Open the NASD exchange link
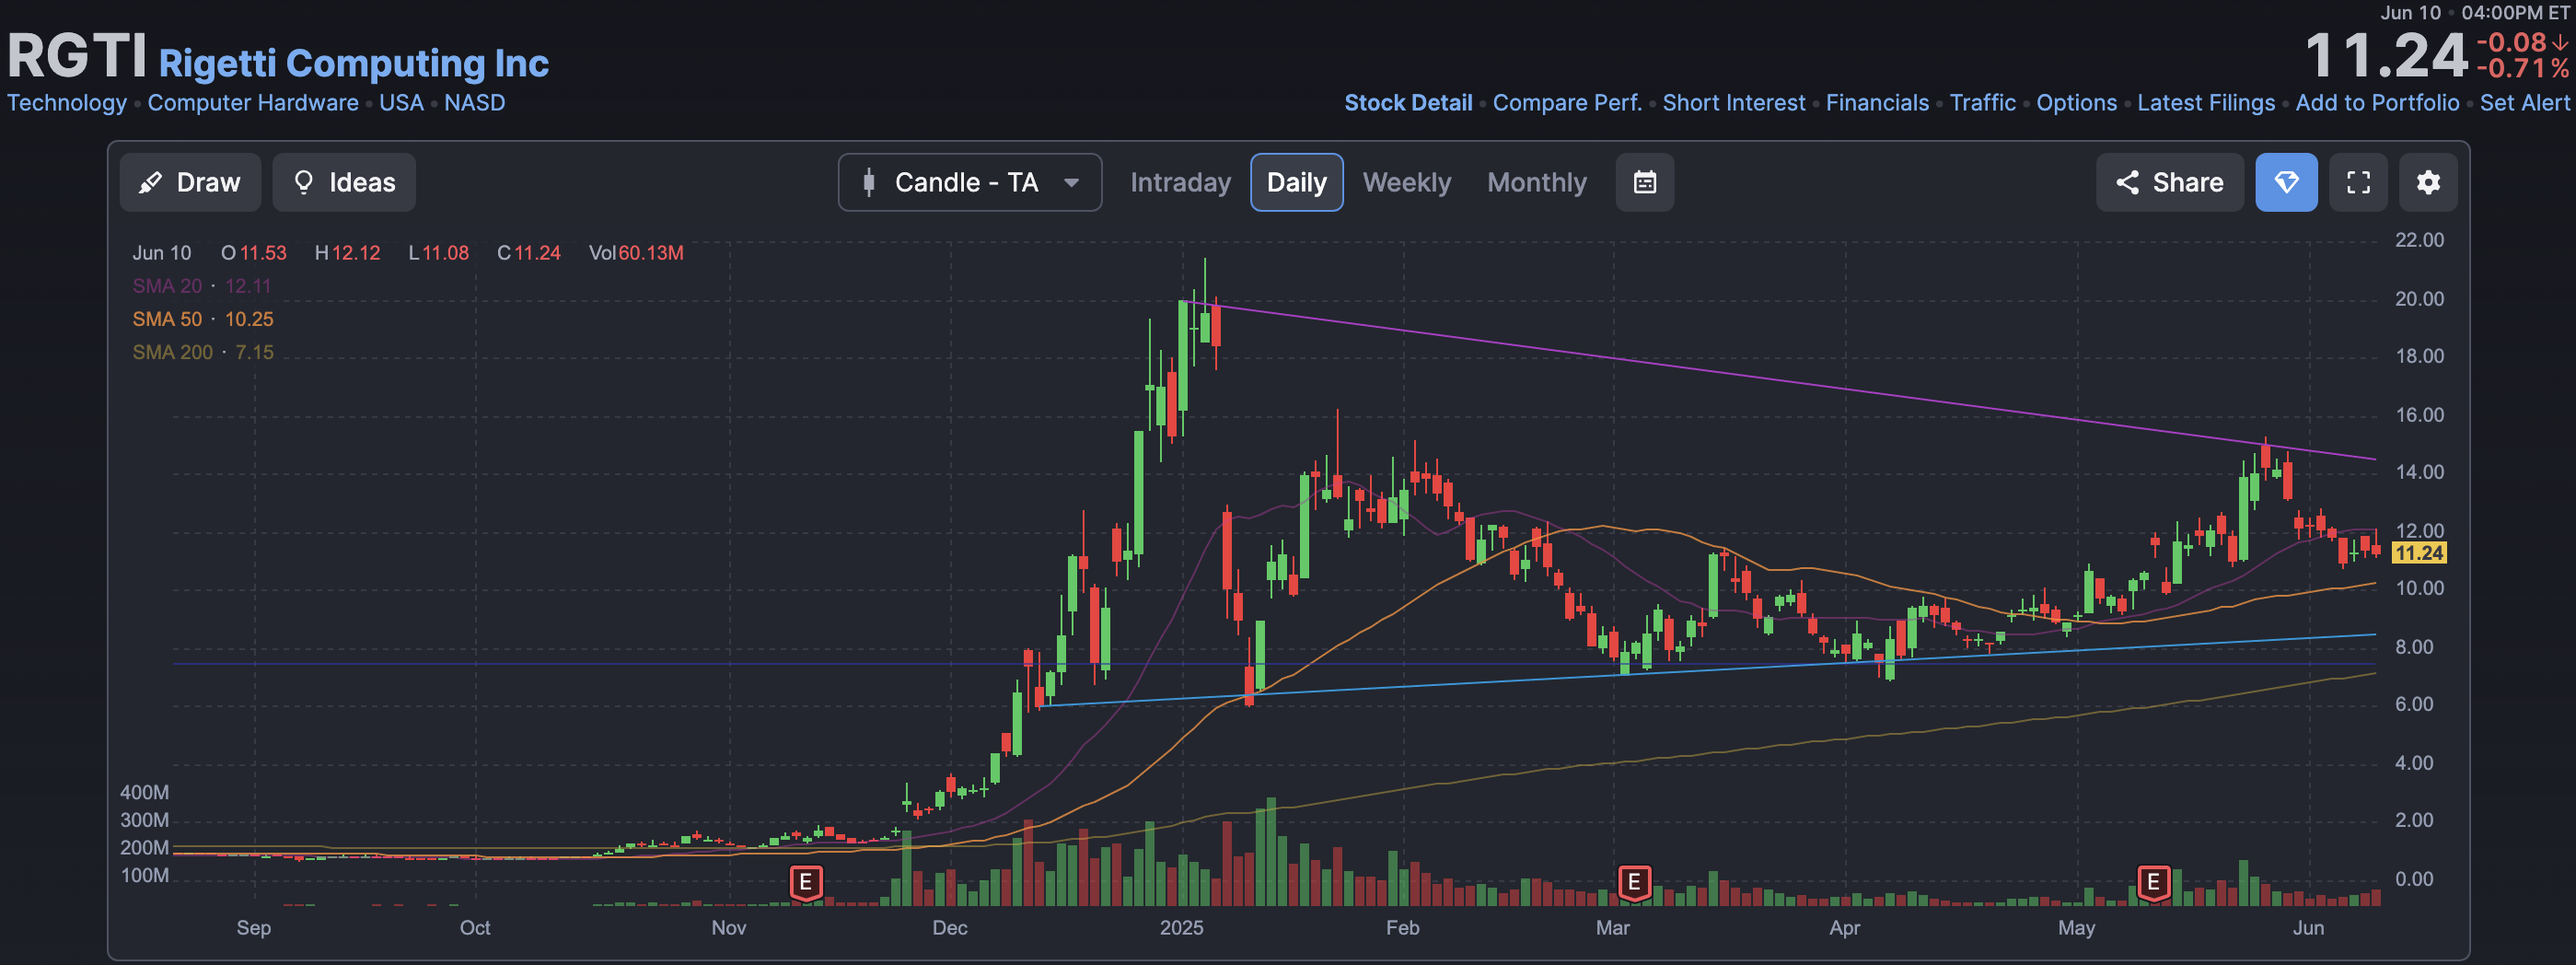This screenshot has height=965, width=2576. click(475, 103)
